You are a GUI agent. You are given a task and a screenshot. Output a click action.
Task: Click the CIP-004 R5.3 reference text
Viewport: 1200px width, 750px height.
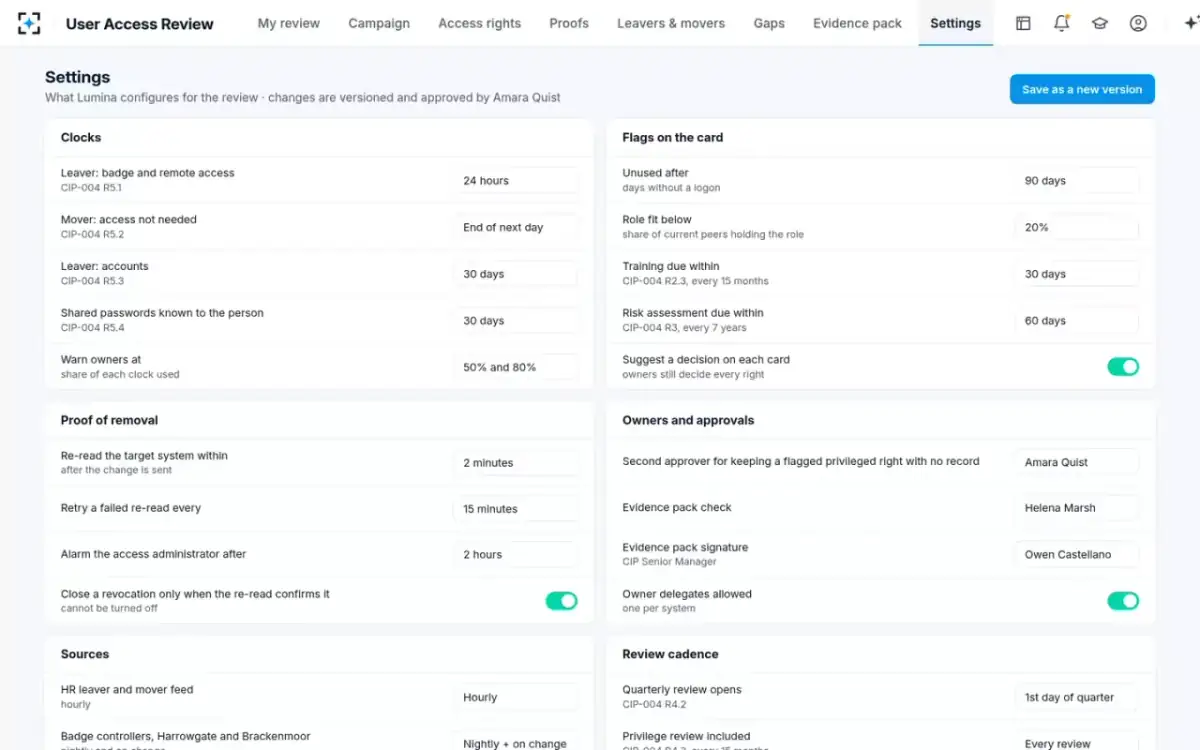(92, 281)
